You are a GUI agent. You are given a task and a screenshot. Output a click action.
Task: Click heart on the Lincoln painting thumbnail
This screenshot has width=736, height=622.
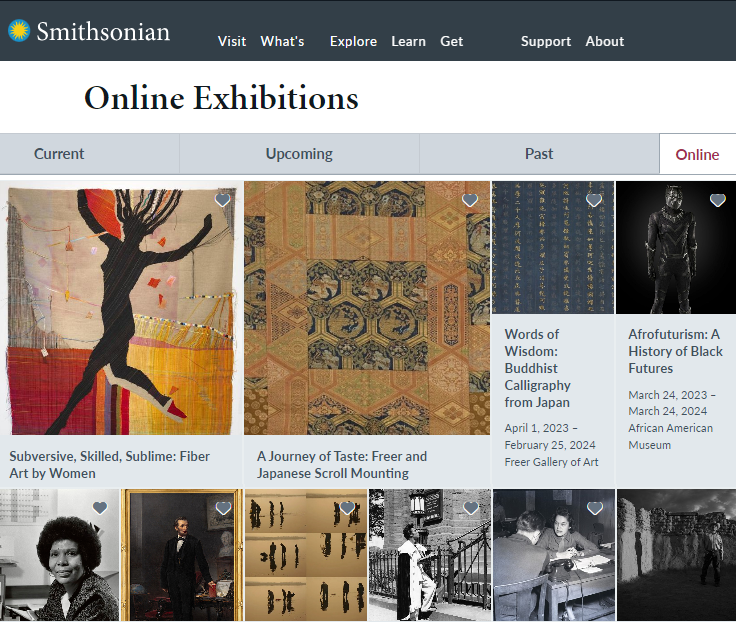[223, 508]
